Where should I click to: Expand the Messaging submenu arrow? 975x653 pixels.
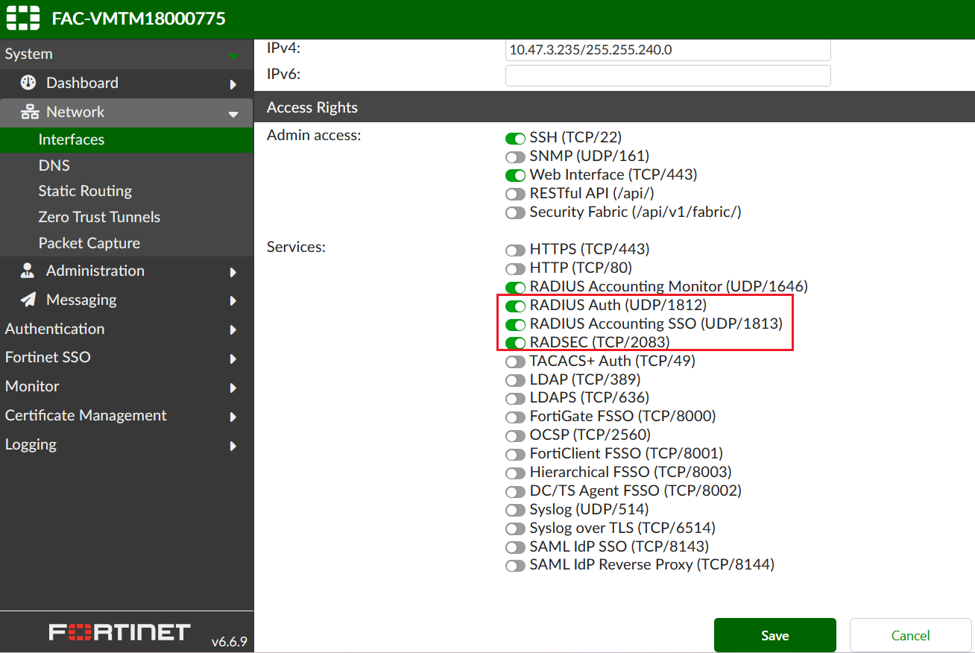click(x=233, y=301)
